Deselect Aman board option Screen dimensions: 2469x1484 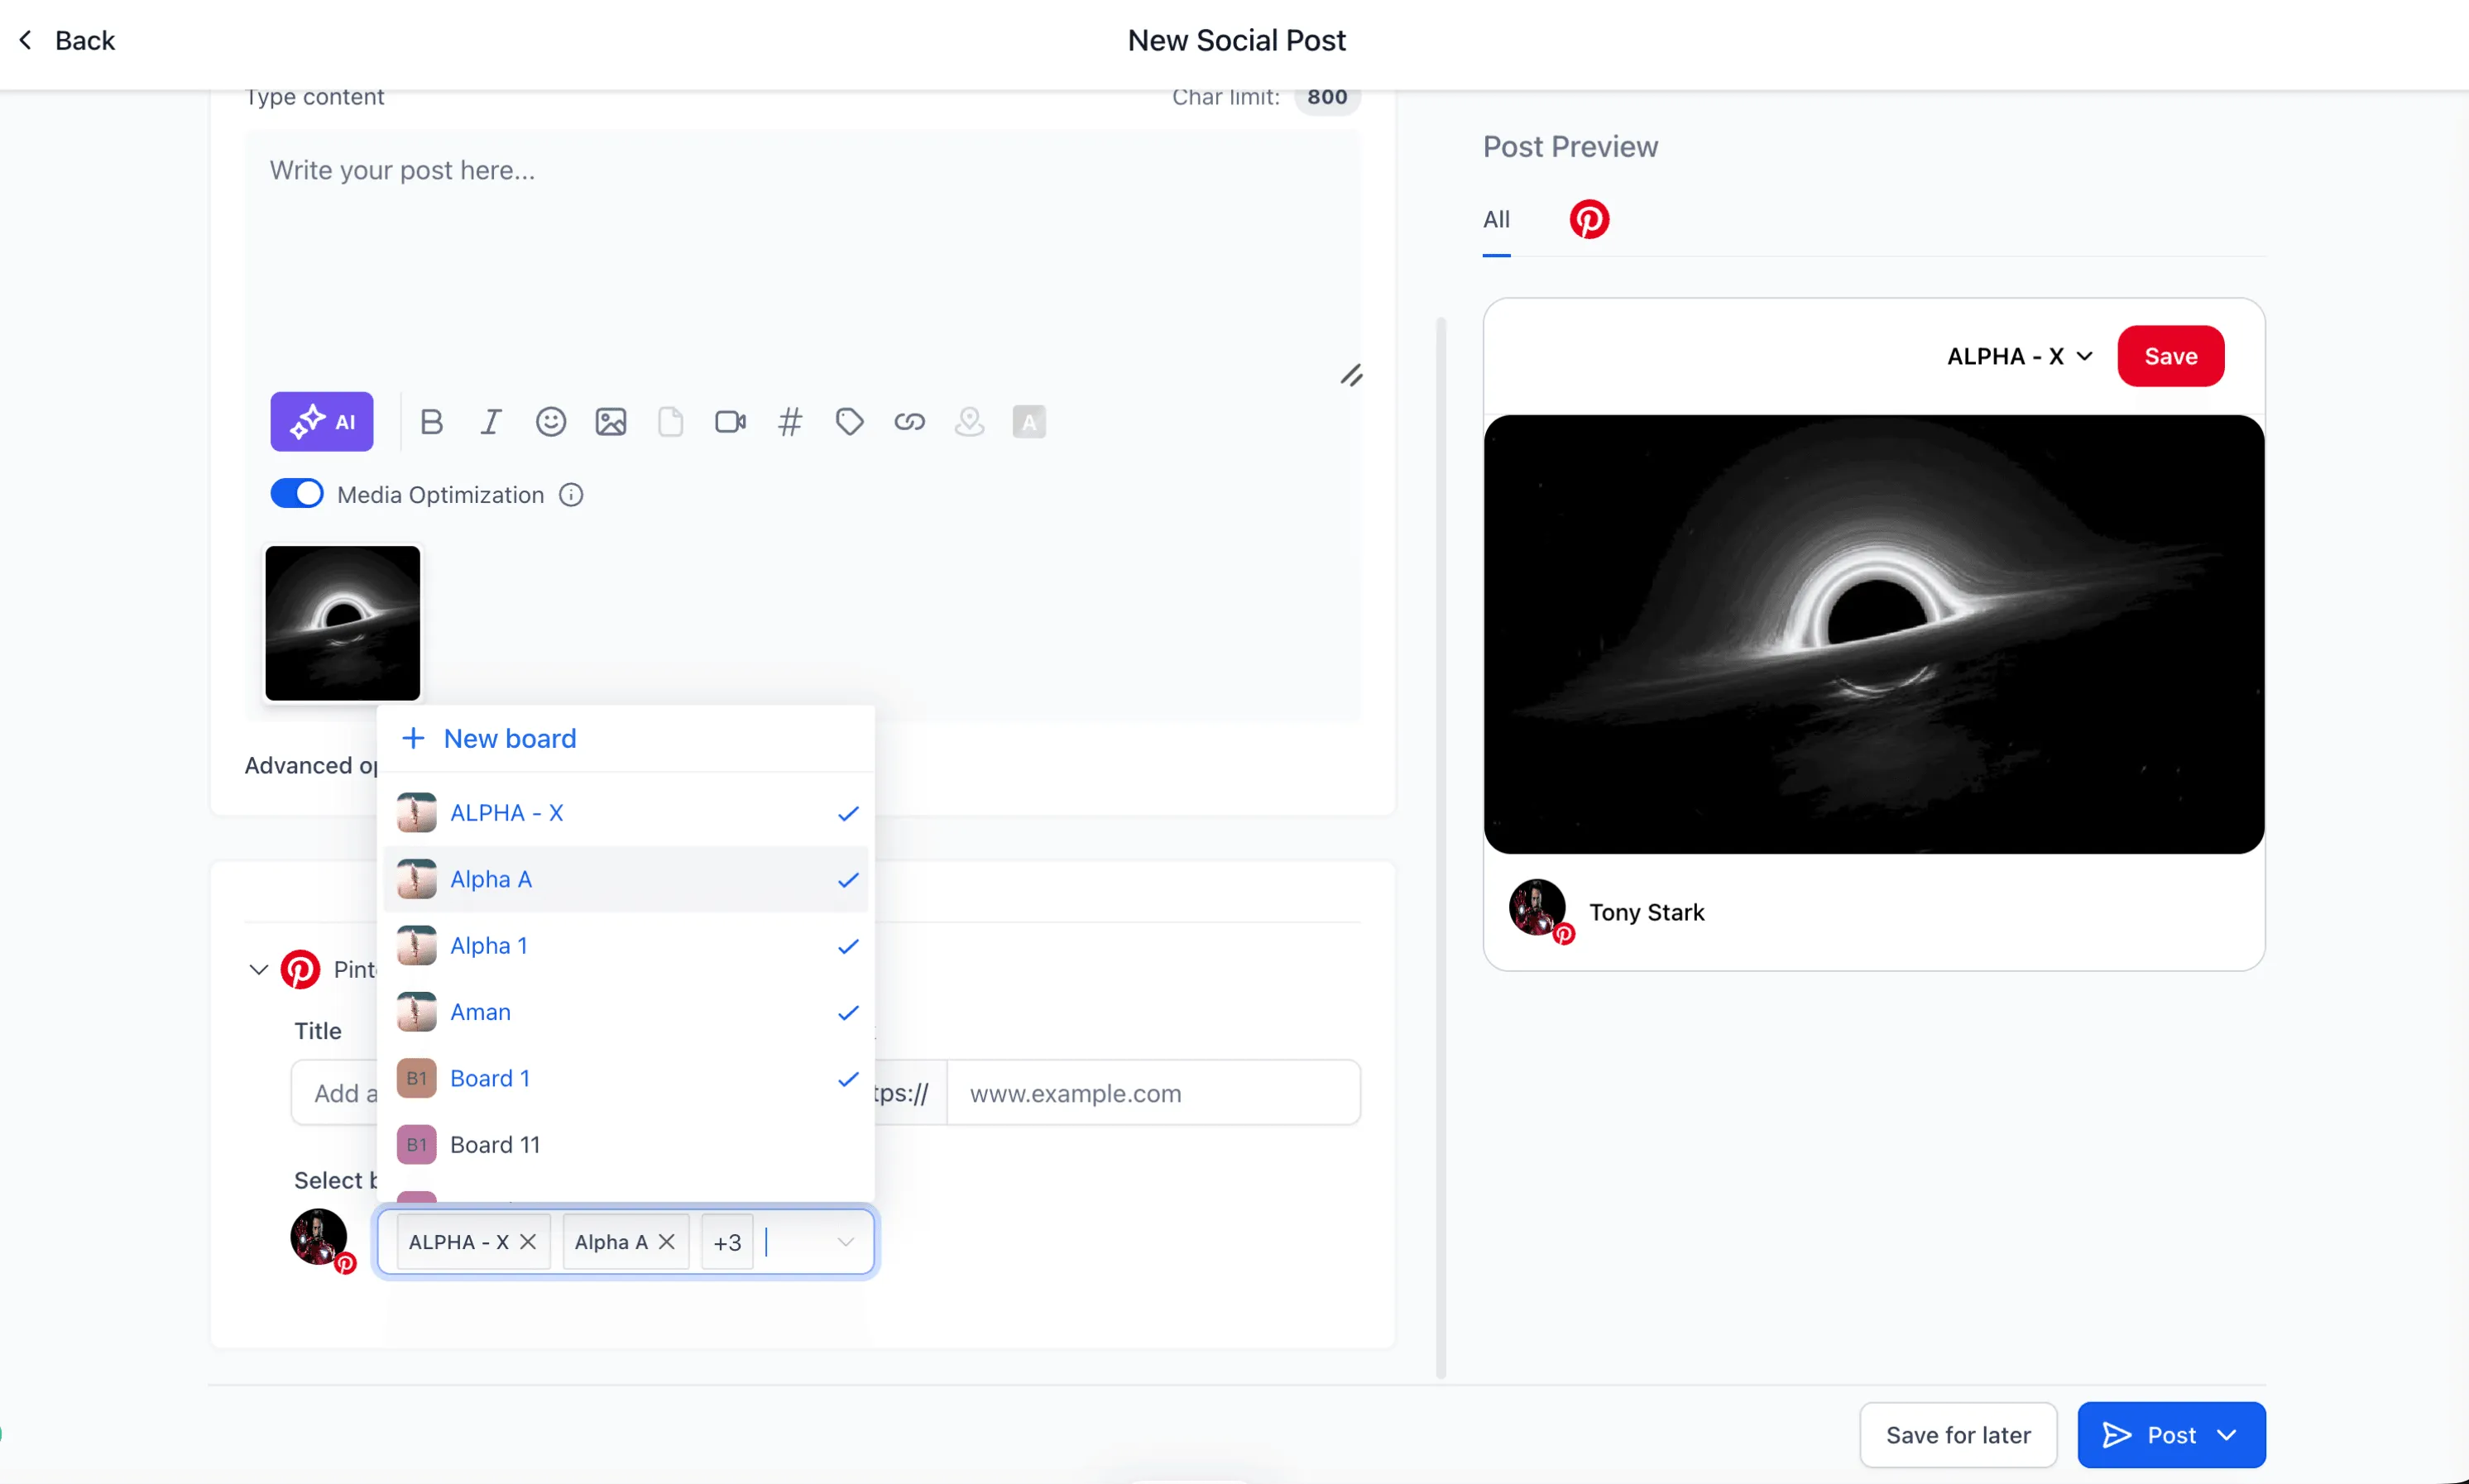[x=625, y=1012]
